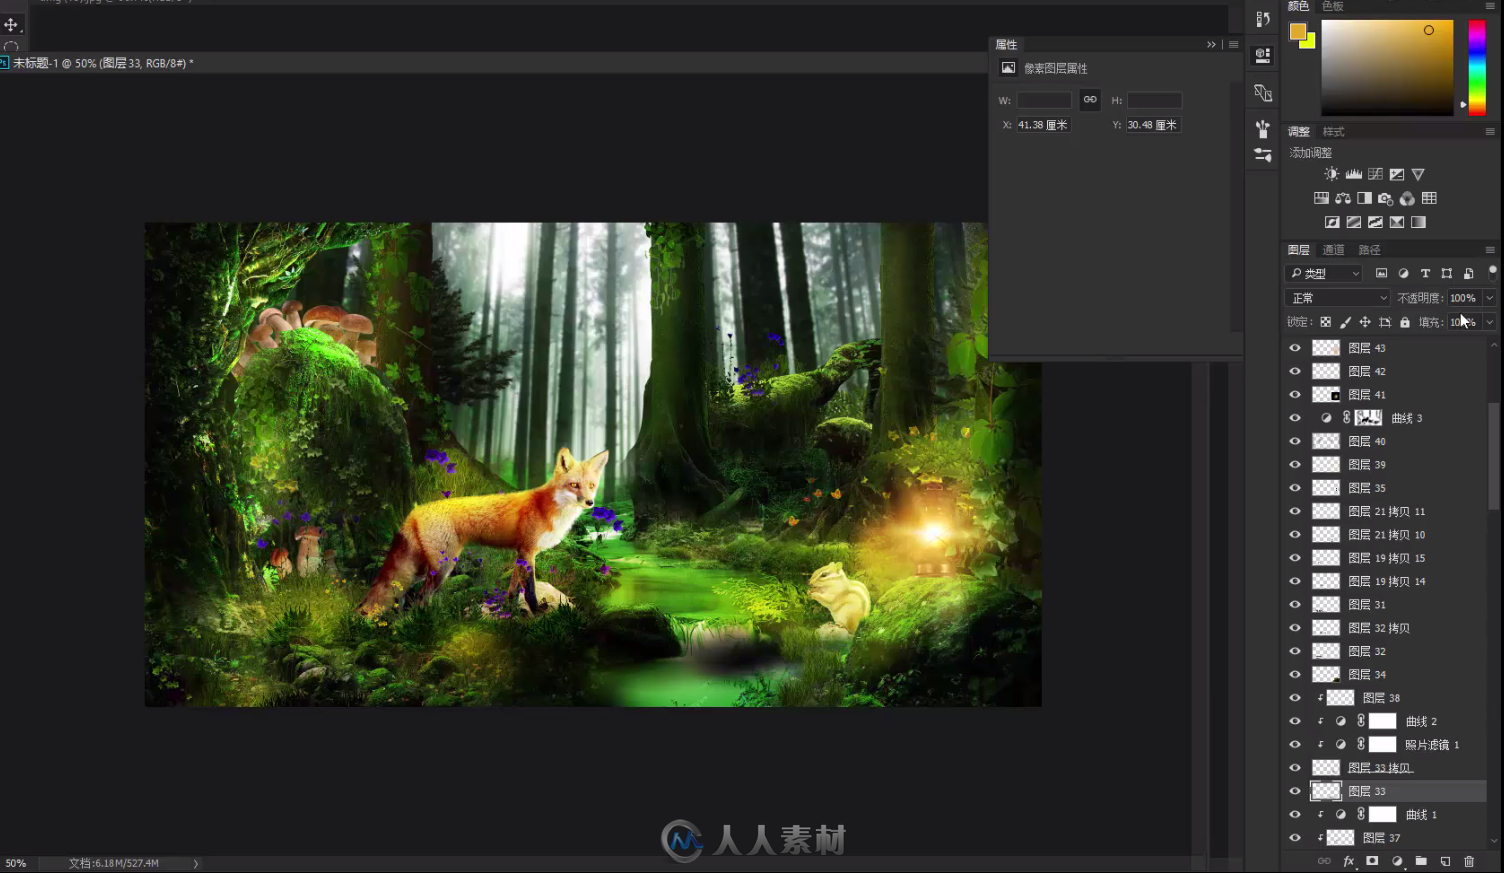
Task: Open the layer filter 类型 dropdown
Action: click(1324, 273)
